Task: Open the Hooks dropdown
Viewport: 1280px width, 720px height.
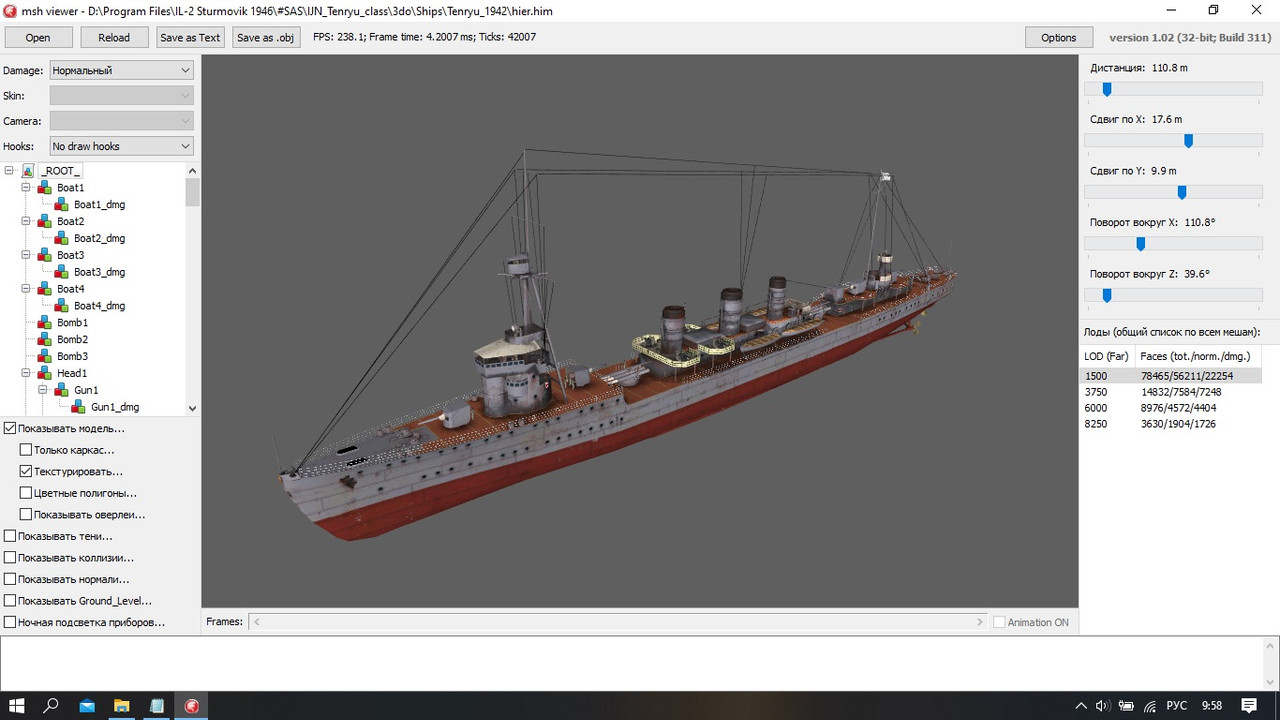Action: (x=121, y=146)
